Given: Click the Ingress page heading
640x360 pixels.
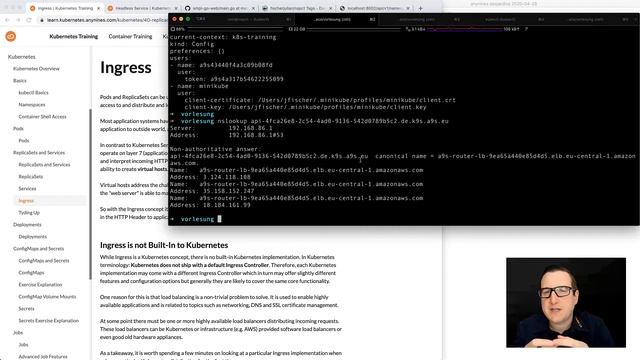Looking at the screenshot, I should (126, 67).
